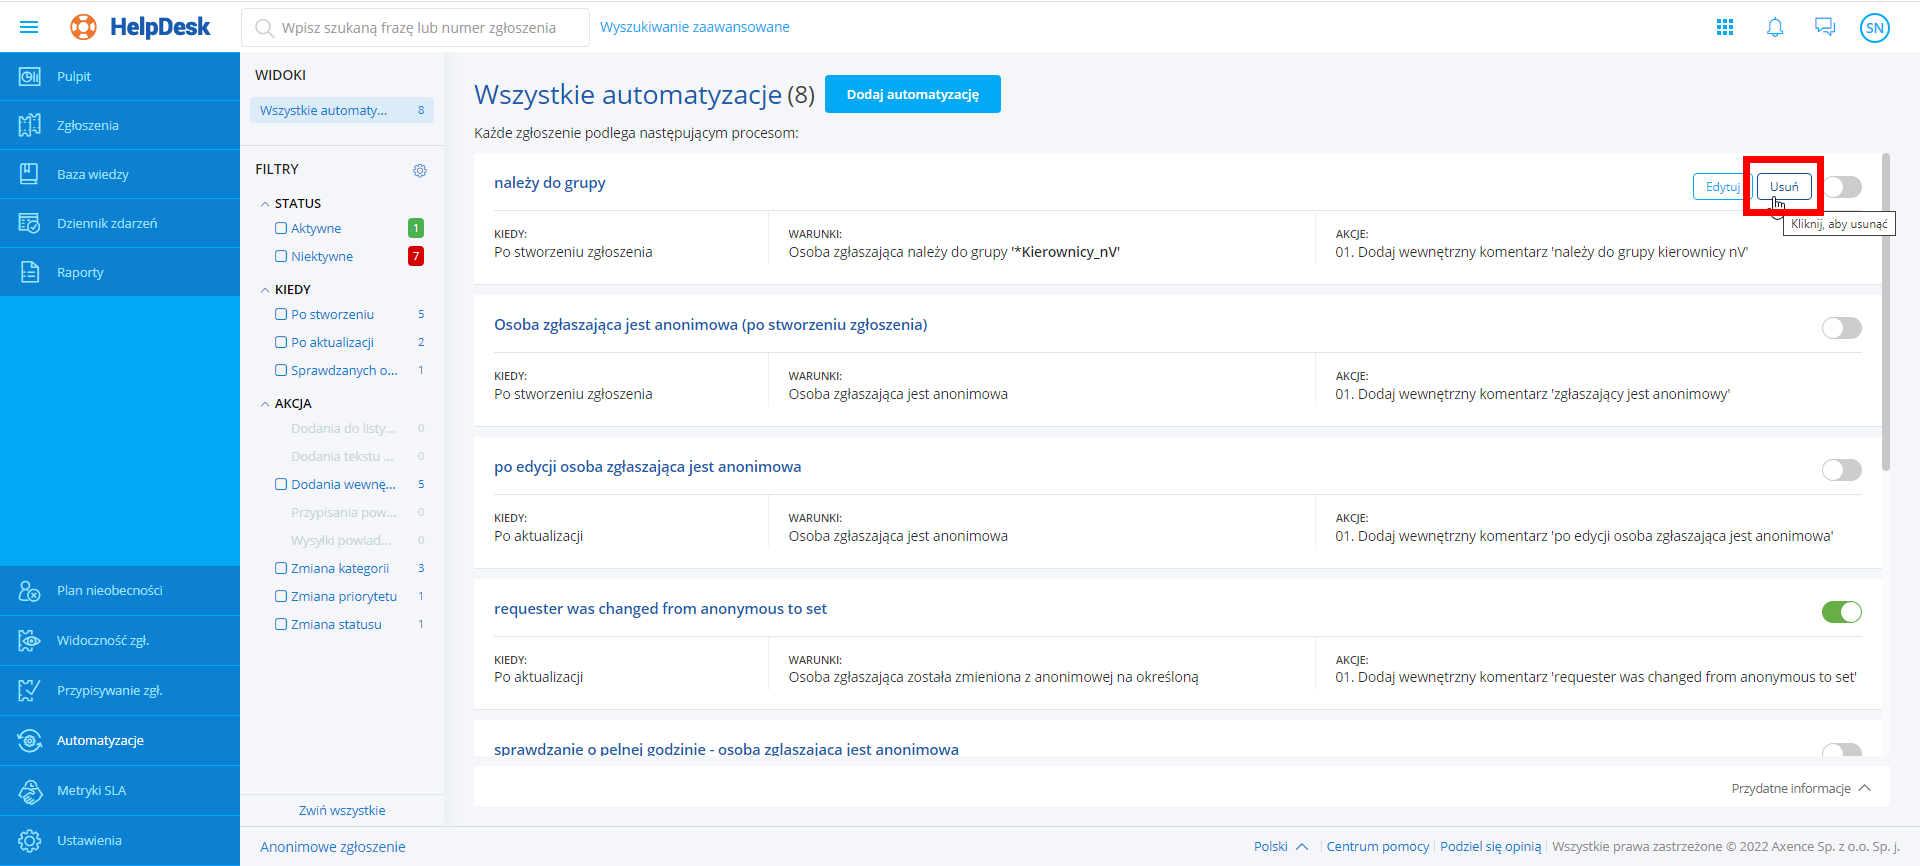This screenshot has width=1920, height=866.
Task: Go to Zgłoszenia in sidebar
Action: pos(88,125)
